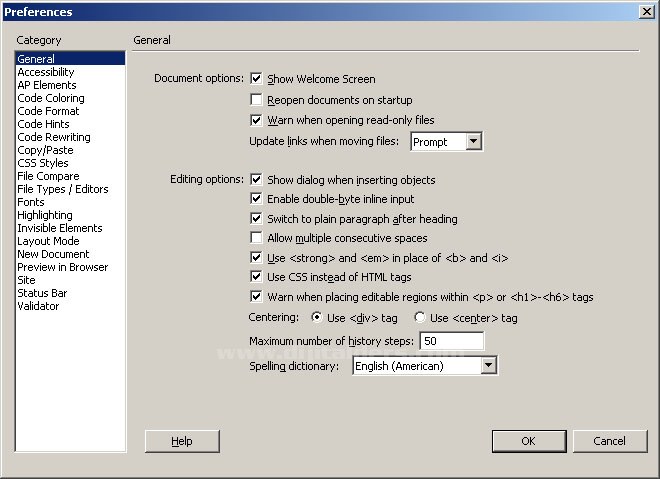Expand the Spelling dictionary dropdown
The height and width of the screenshot is (479, 660).
488,366
